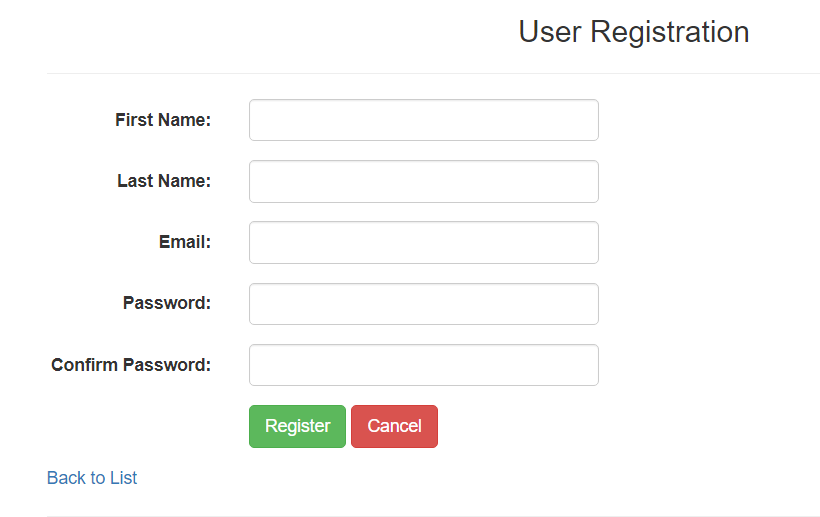The width and height of the screenshot is (820, 517).
Task: Abort registration with the Cancel button
Action: (394, 426)
